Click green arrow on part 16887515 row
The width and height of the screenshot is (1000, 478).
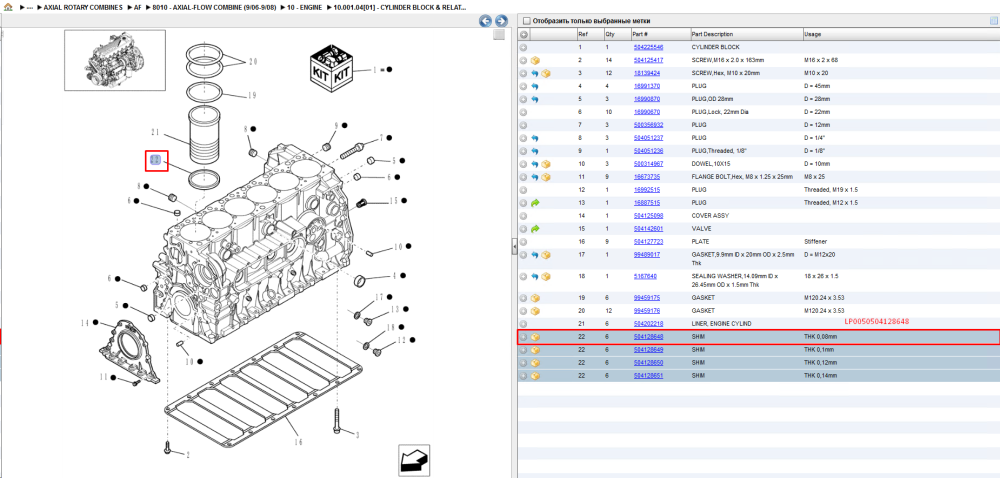coord(535,203)
